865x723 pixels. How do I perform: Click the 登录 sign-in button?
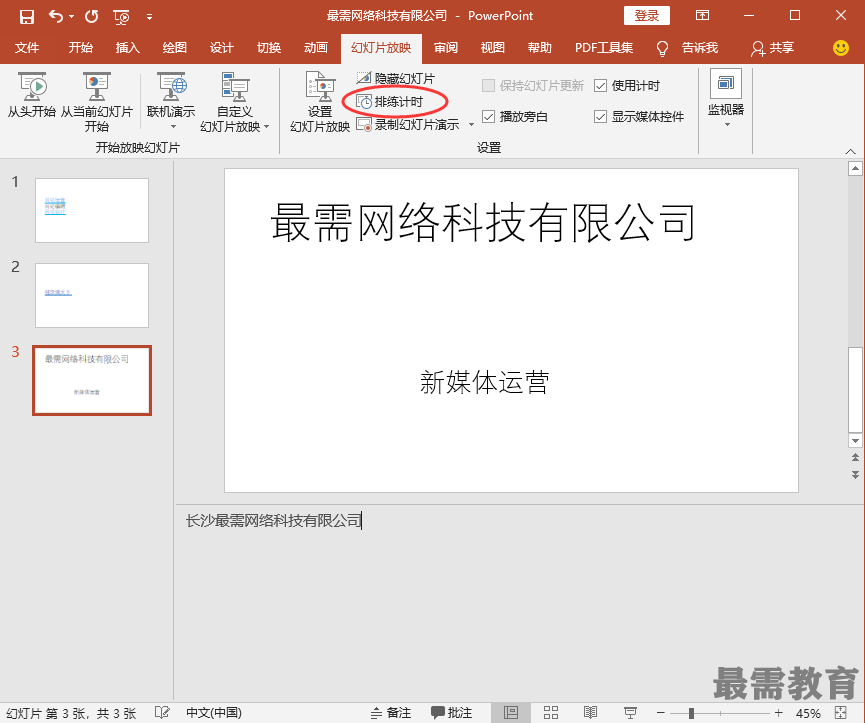click(x=647, y=15)
